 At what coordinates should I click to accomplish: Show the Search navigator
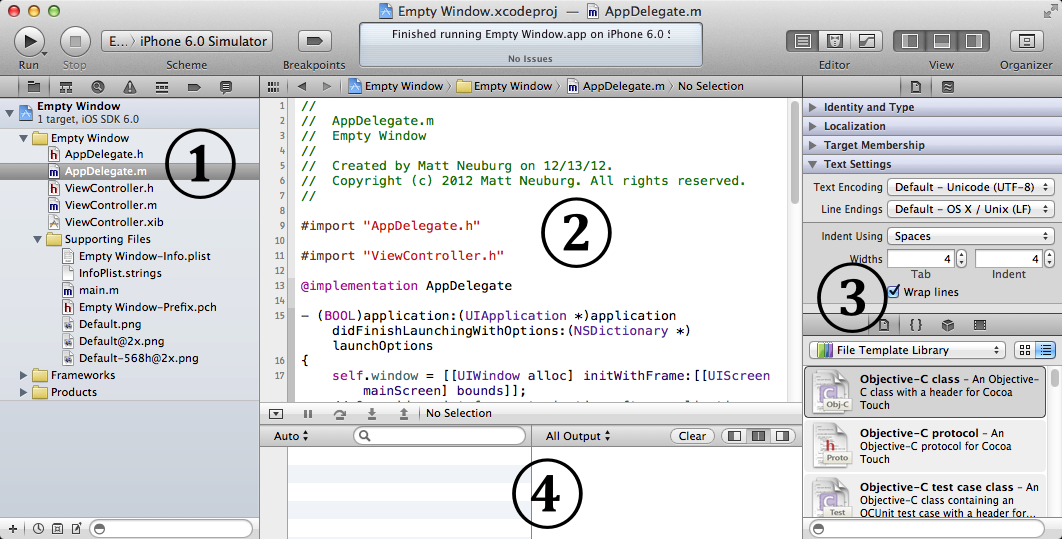pyautogui.click(x=98, y=87)
